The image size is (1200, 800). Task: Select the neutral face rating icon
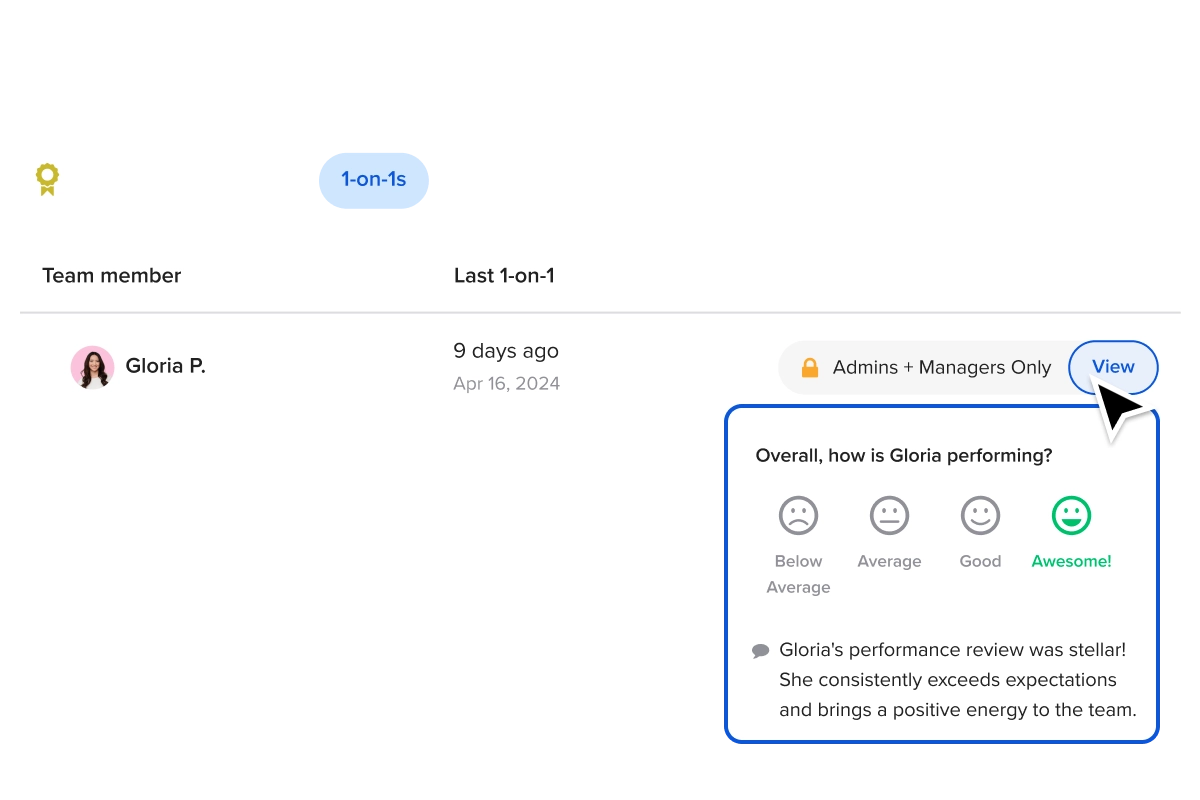coord(889,516)
